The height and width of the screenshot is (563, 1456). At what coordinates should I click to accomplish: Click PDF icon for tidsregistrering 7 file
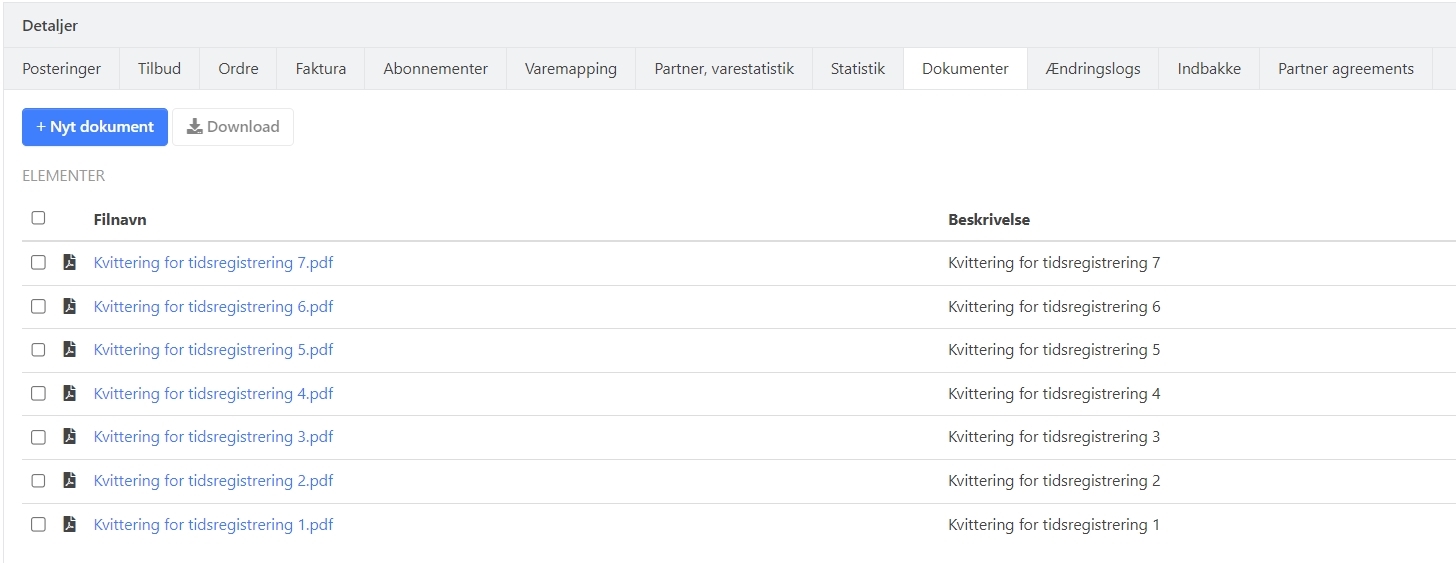pyautogui.click(x=70, y=263)
